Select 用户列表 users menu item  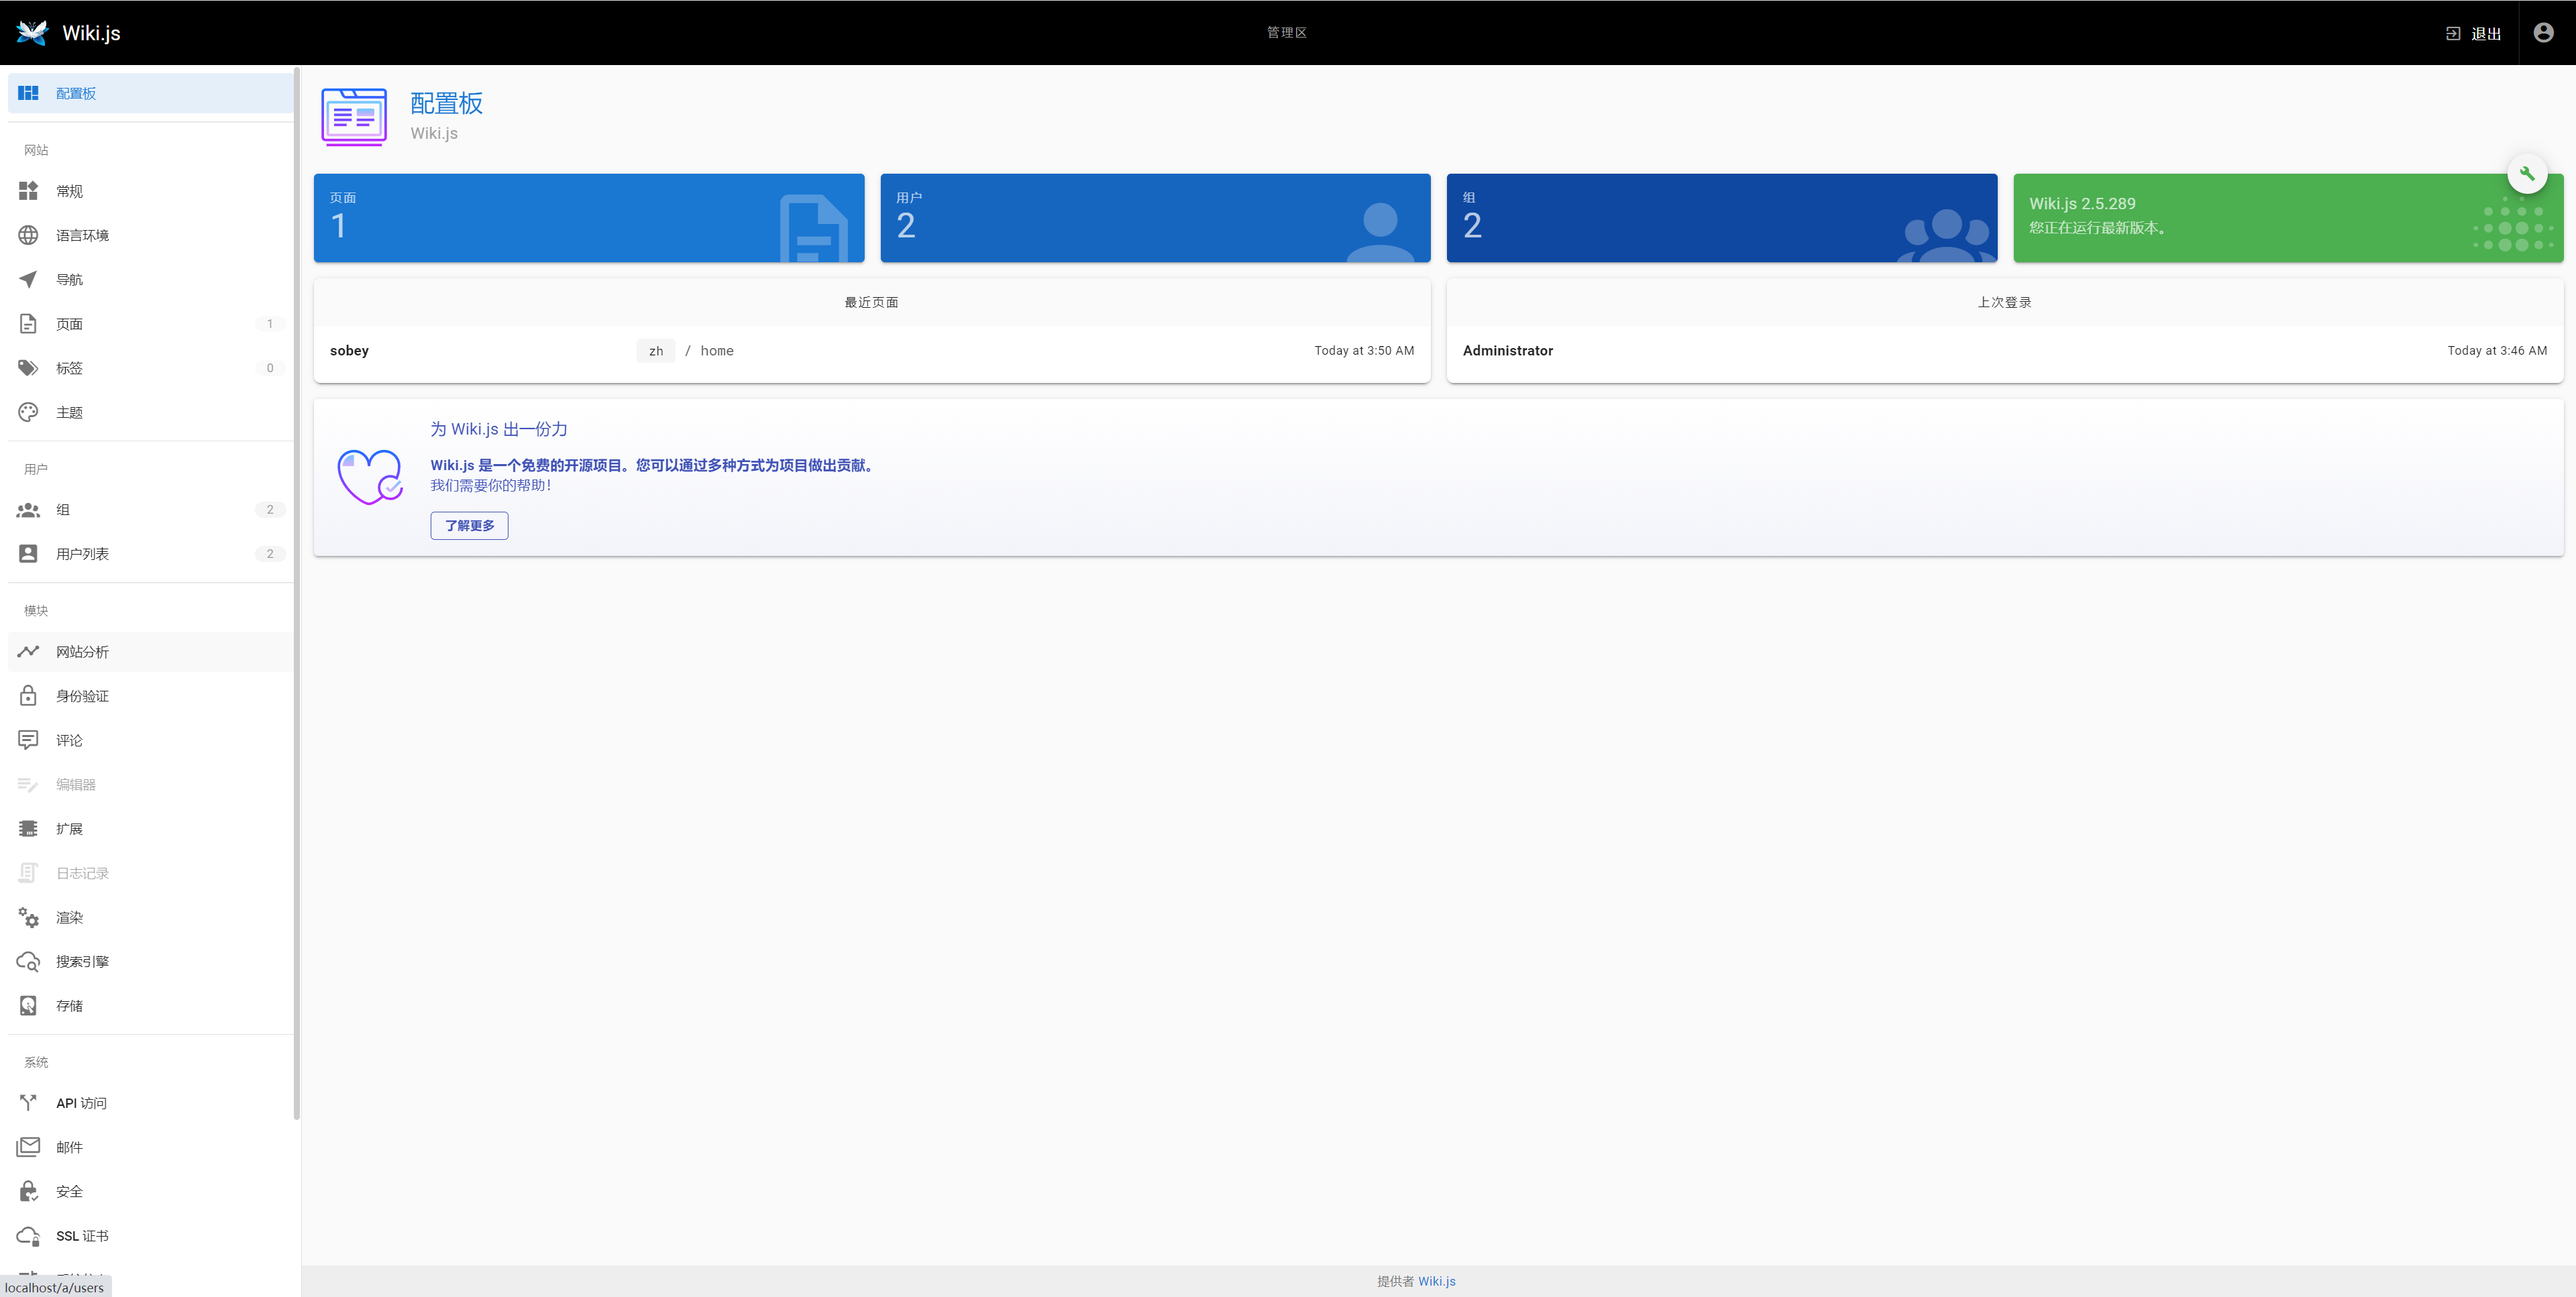[82, 554]
